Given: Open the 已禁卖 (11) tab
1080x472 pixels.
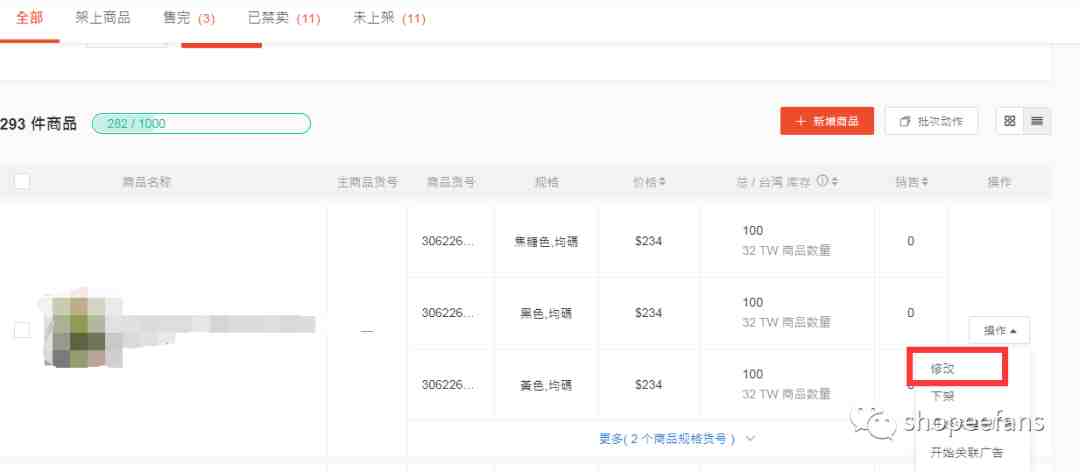Looking at the screenshot, I should tap(284, 19).
